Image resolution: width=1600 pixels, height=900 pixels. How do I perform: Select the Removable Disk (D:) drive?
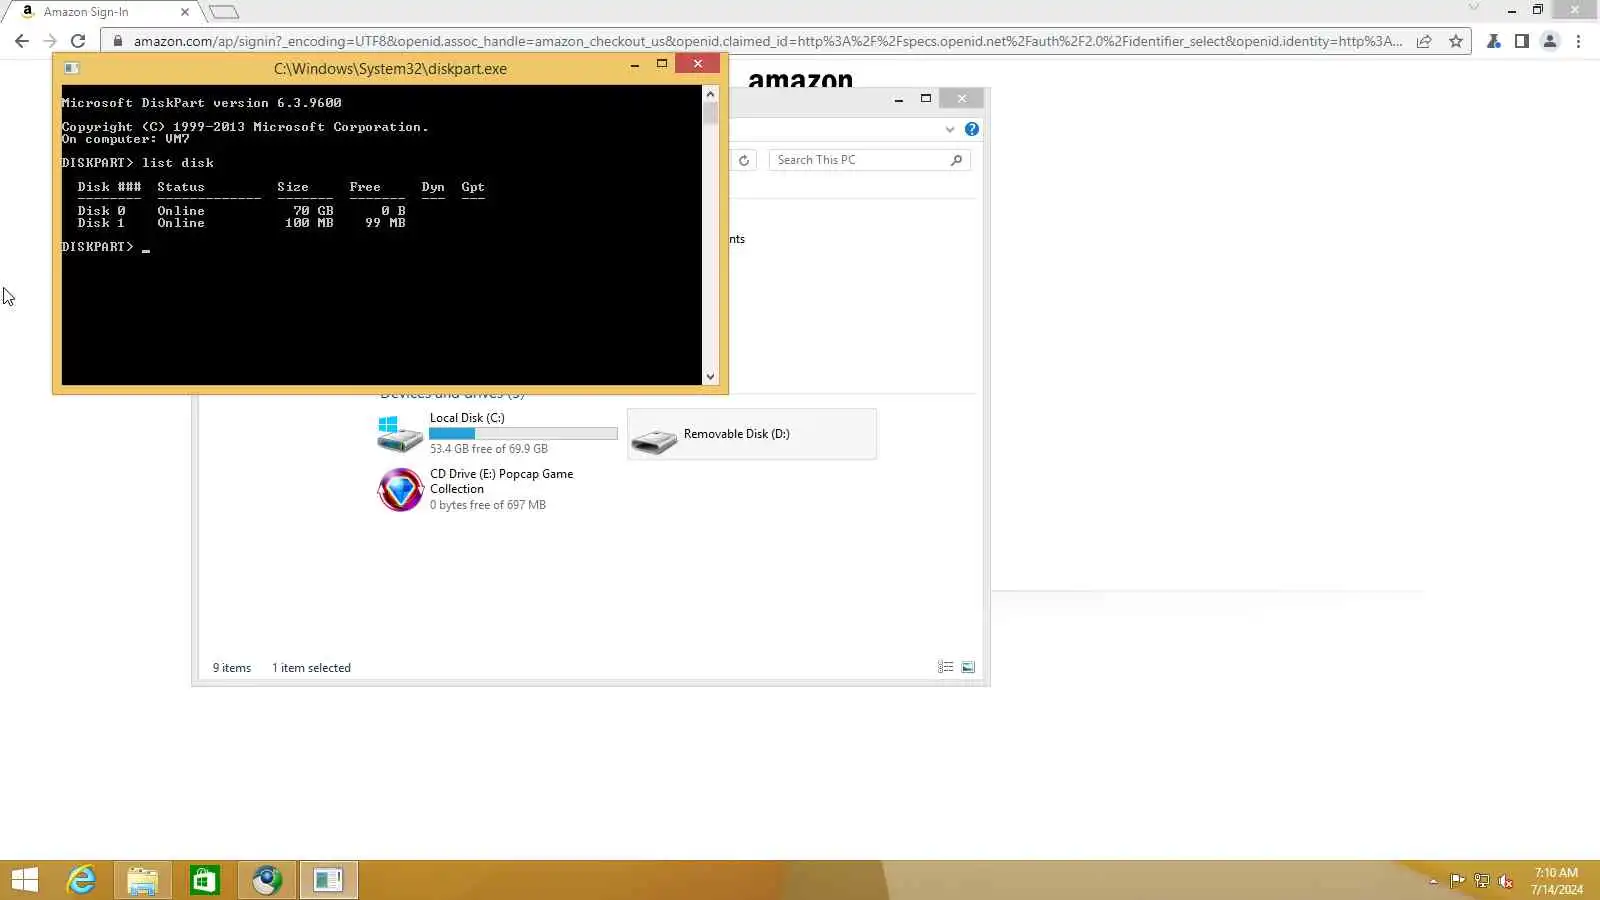752,434
